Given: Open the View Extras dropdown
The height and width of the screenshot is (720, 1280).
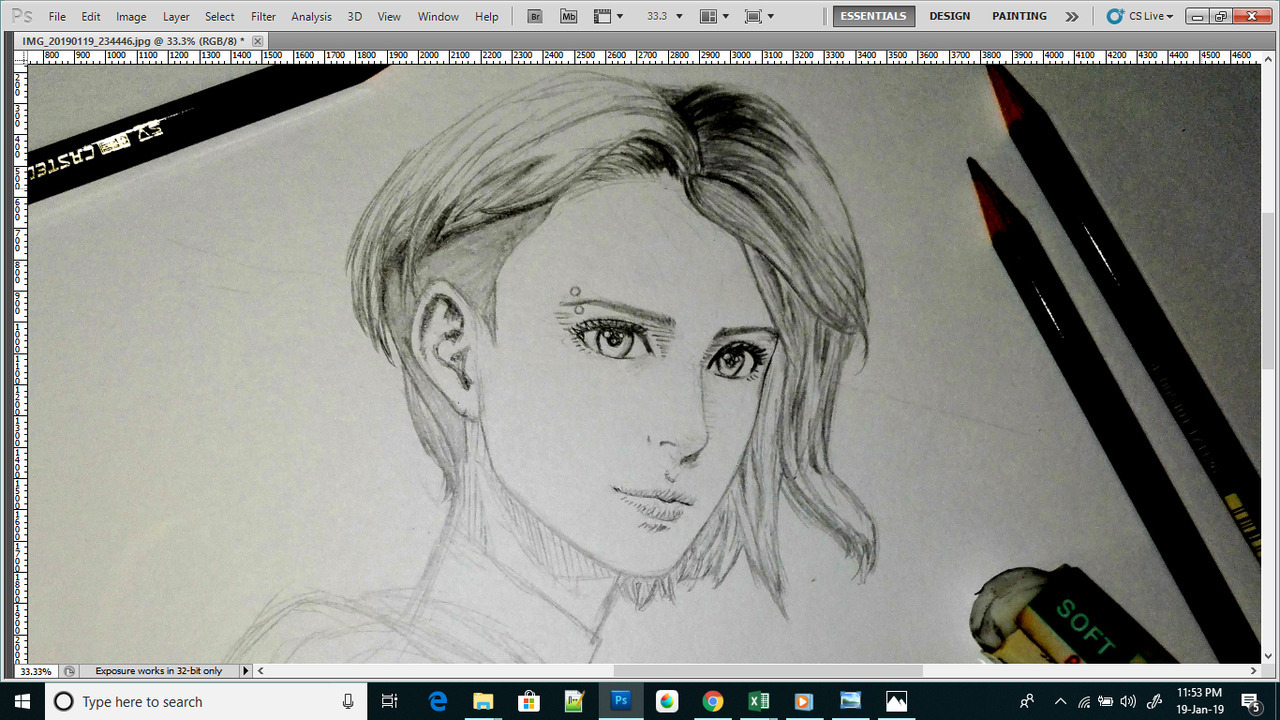Looking at the screenshot, I should click(608, 16).
